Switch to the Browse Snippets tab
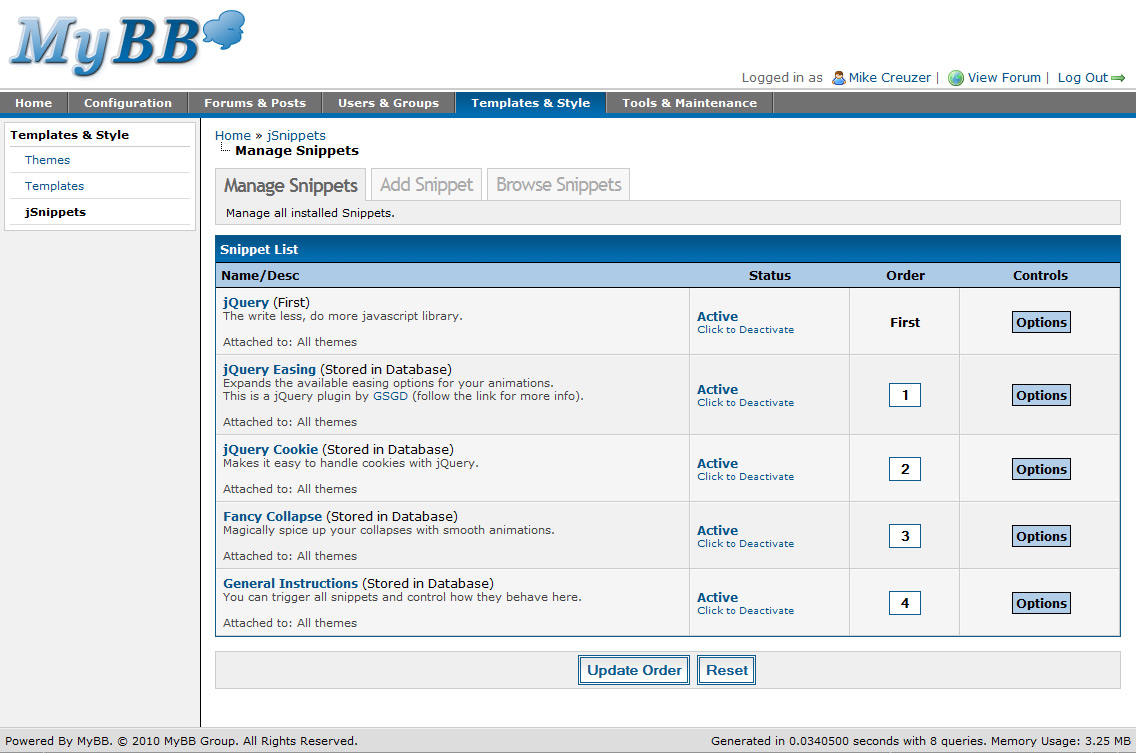The height and width of the screenshot is (753, 1136). 558,185
